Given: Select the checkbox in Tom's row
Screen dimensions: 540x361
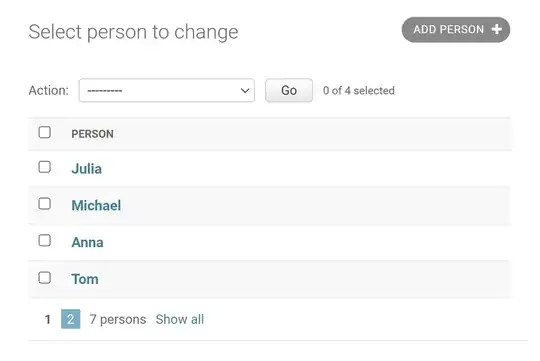Looking at the screenshot, I should coord(45,278).
